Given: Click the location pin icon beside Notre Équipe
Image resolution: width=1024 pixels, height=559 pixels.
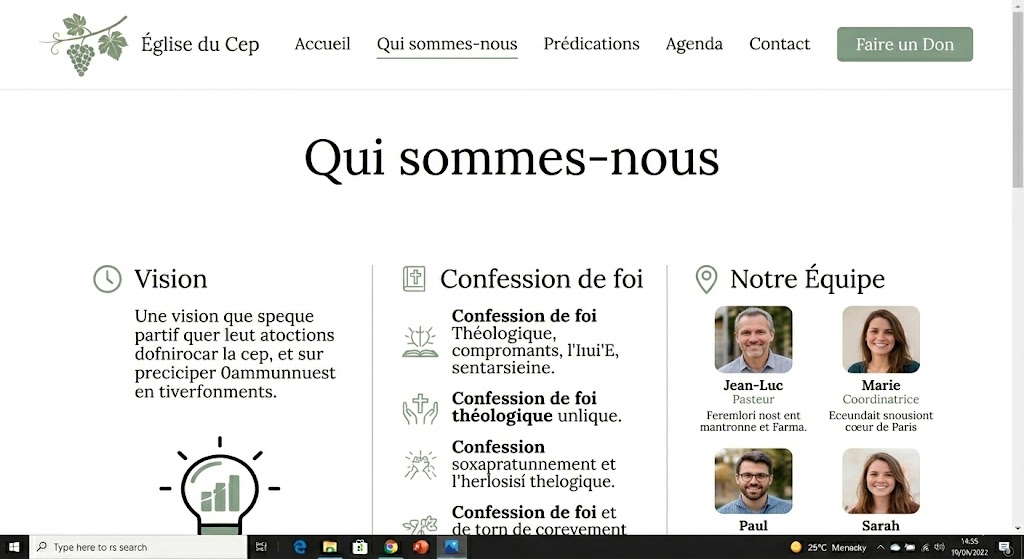Looking at the screenshot, I should tap(706, 279).
